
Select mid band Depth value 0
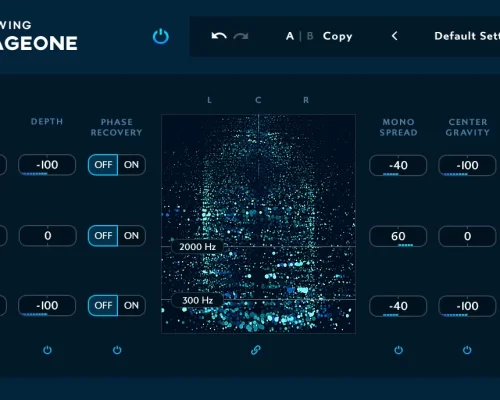point(48,236)
